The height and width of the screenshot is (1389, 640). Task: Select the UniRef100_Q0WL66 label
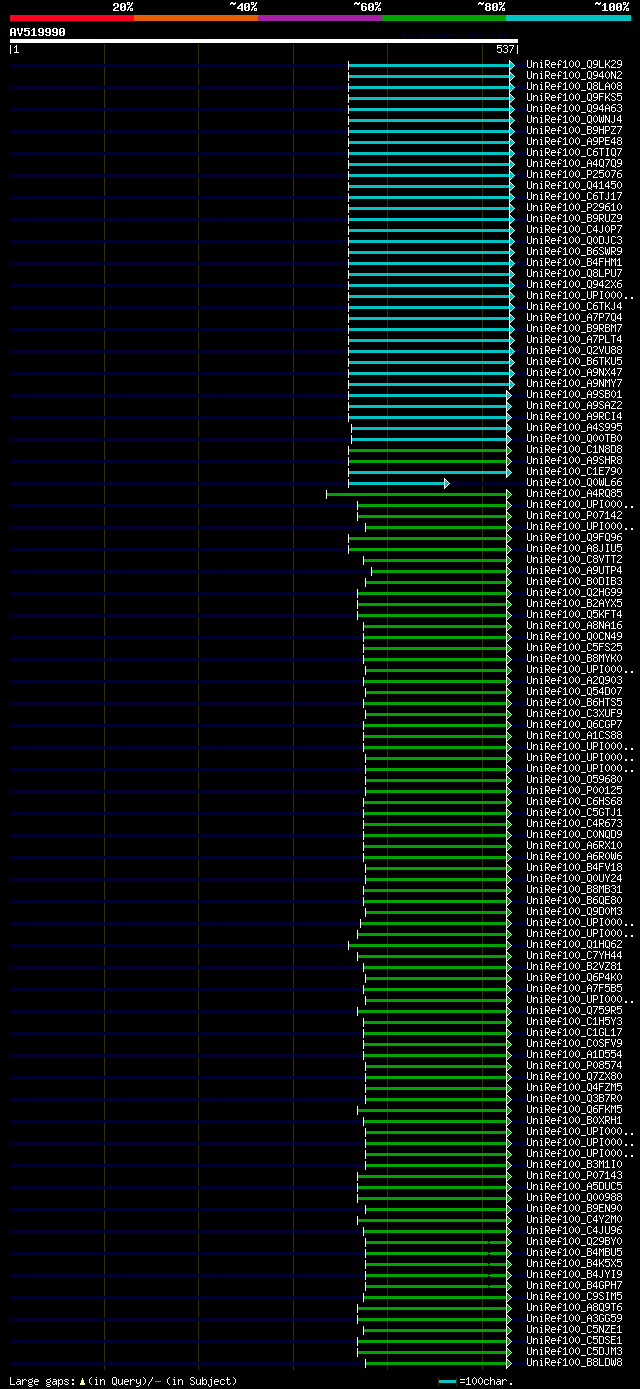pos(574,482)
